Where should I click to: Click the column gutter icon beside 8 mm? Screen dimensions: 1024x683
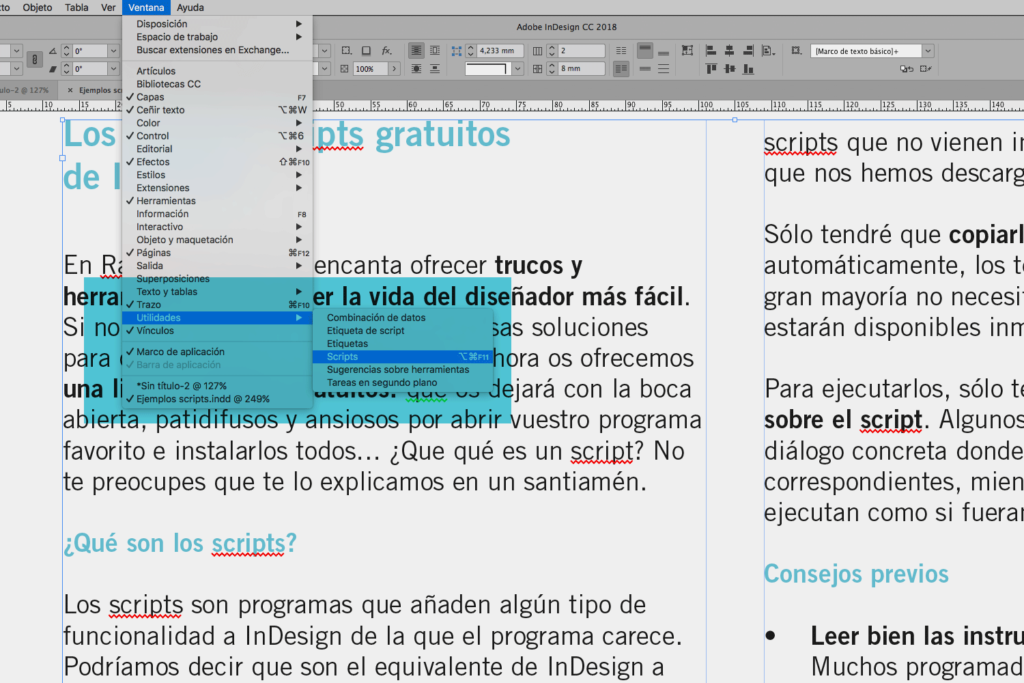click(x=537, y=69)
